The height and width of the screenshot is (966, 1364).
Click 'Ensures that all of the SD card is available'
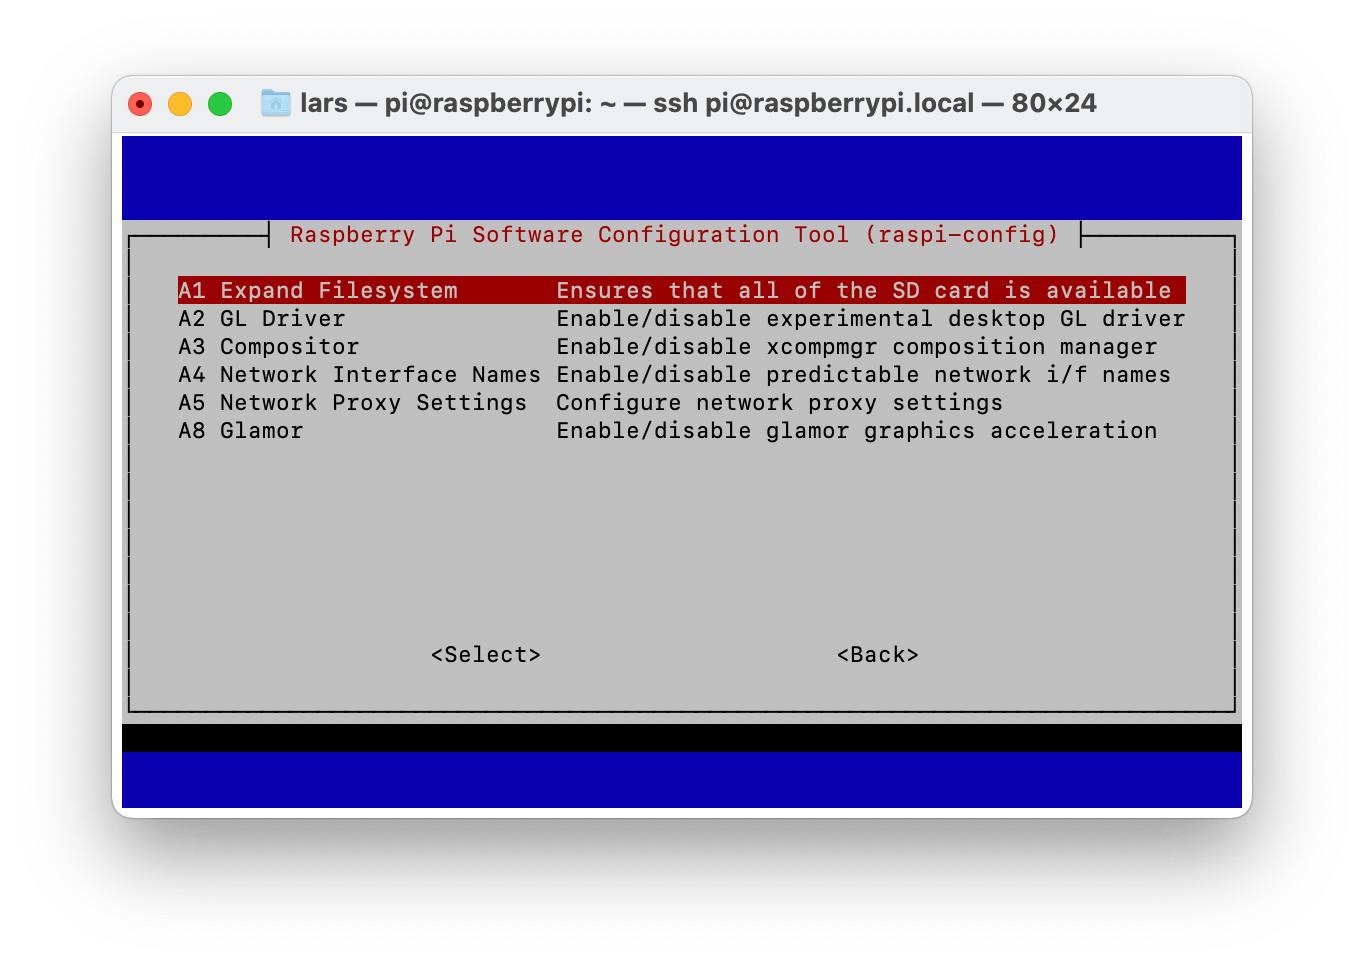(864, 290)
